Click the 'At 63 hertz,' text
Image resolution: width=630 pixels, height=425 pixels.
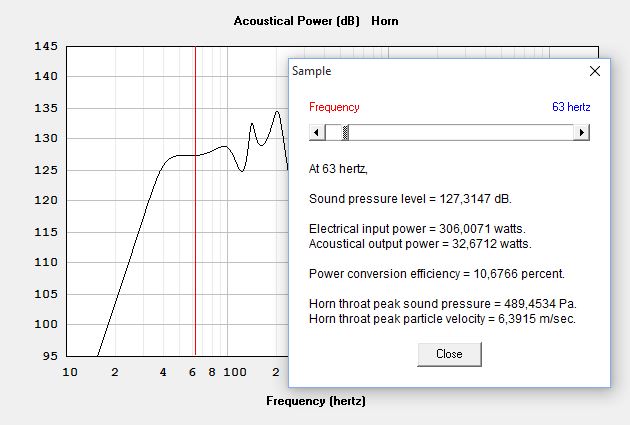coord(338,169)
